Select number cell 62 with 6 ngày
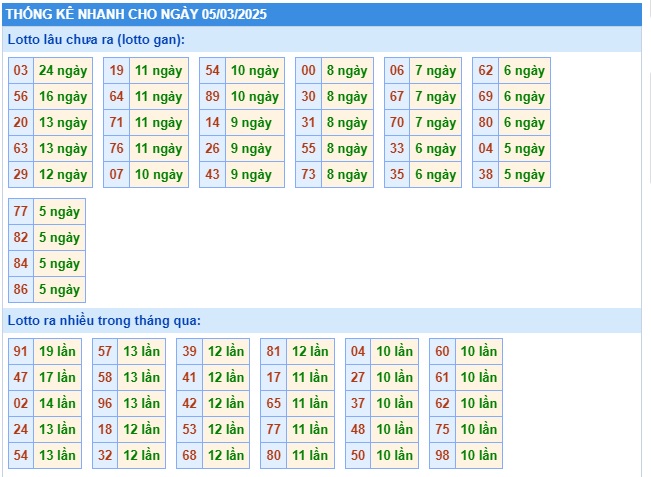651x477 pixels. (485, 70)
